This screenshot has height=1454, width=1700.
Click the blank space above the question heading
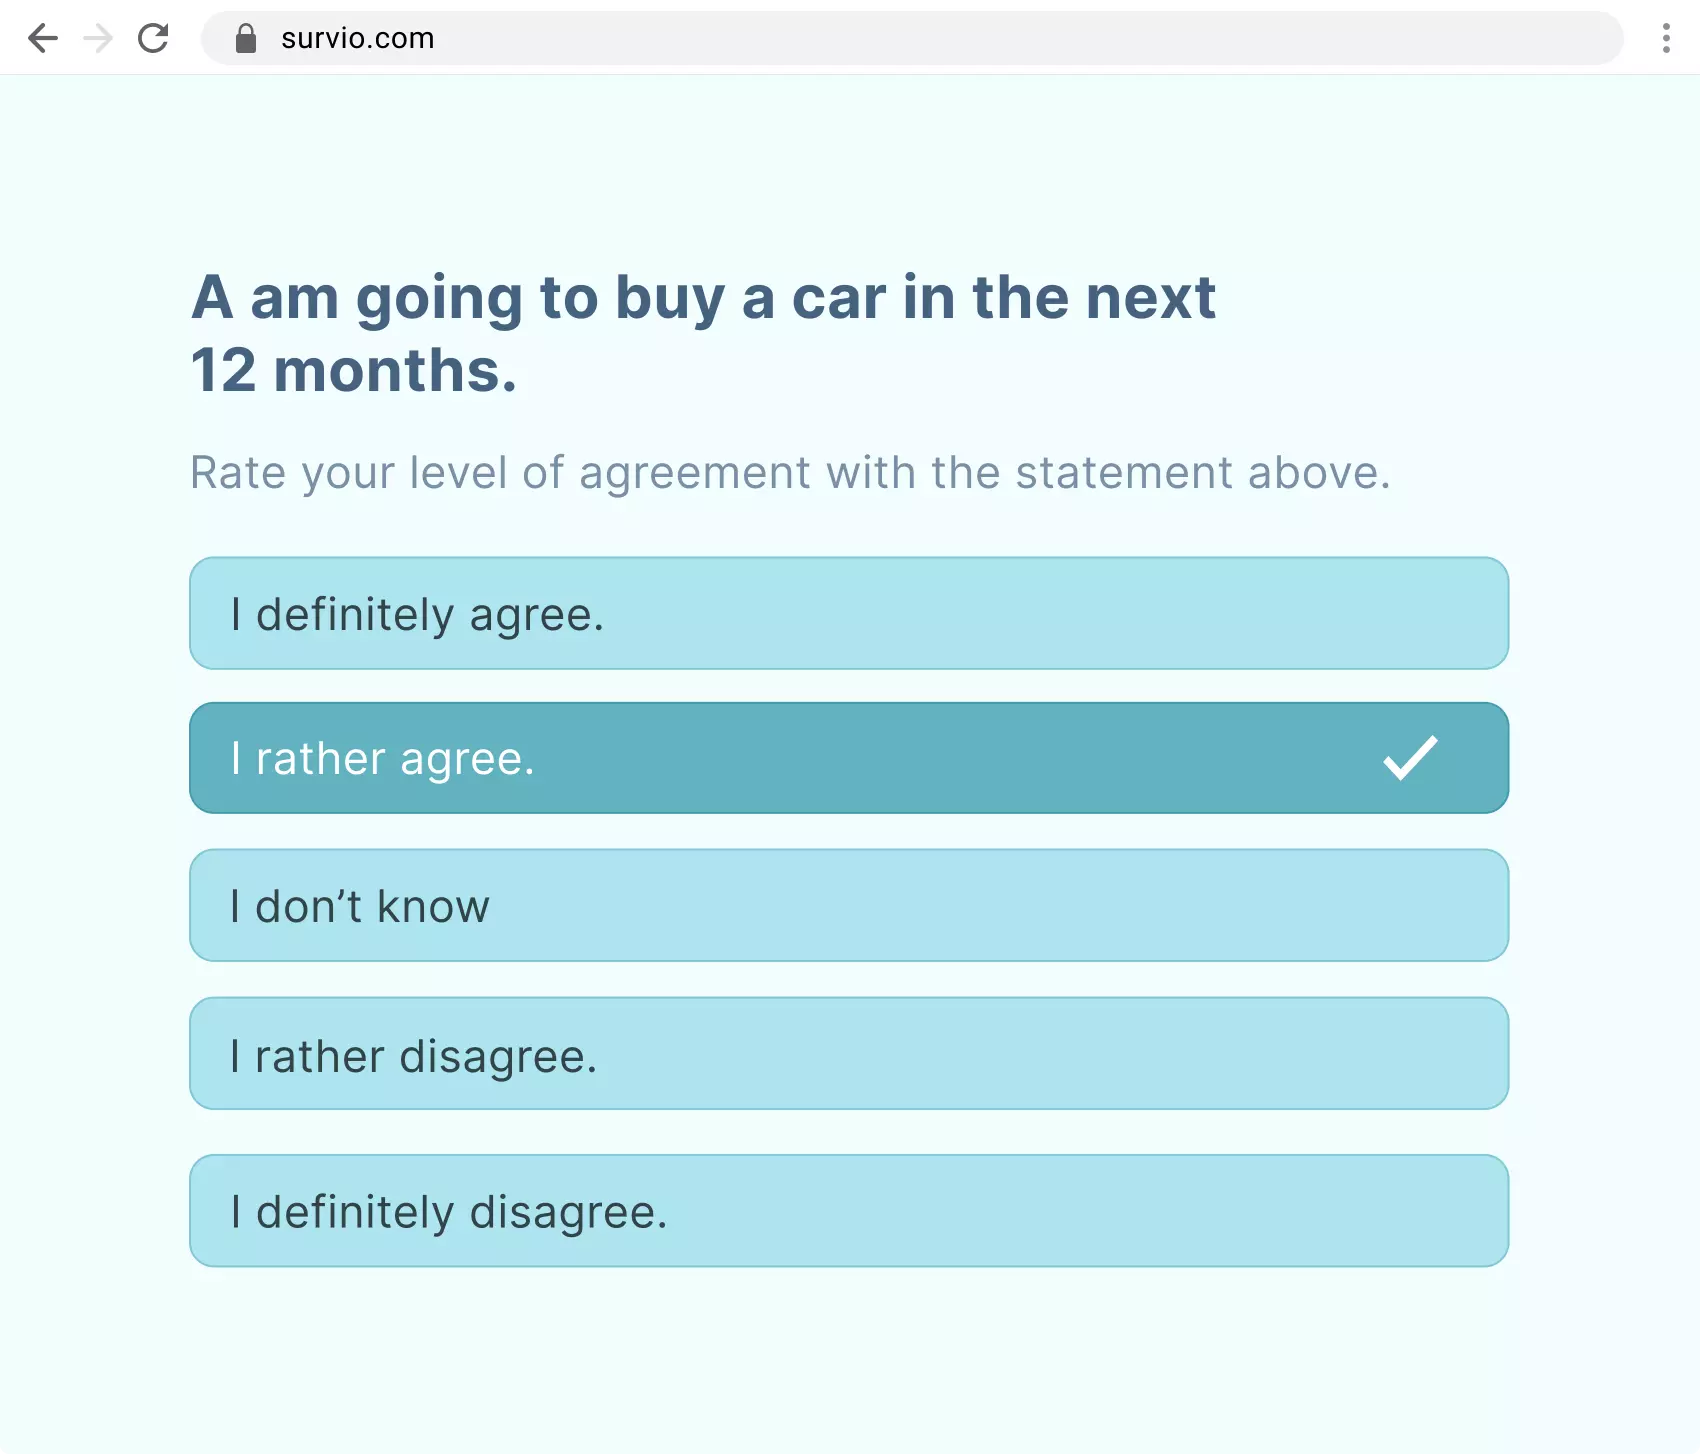pos(848,170)
